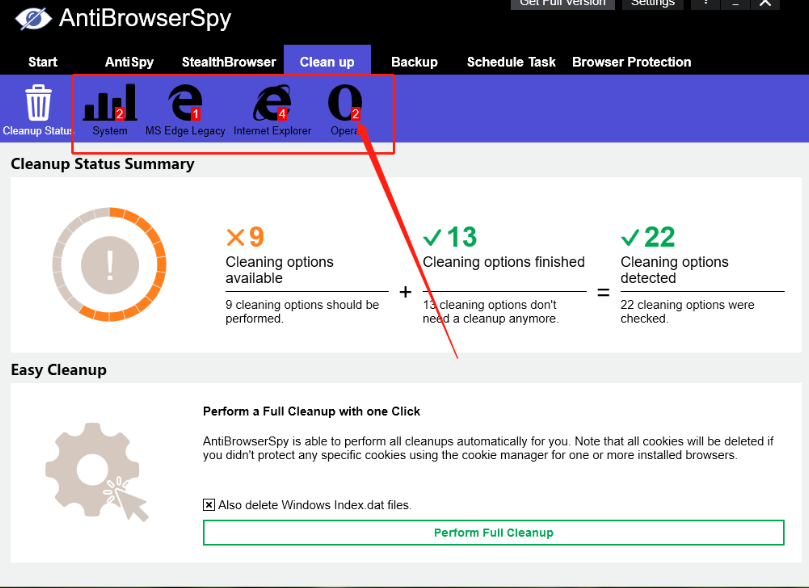
Task: Click the Easy Cleanup heading
Action: pos(59,370)
